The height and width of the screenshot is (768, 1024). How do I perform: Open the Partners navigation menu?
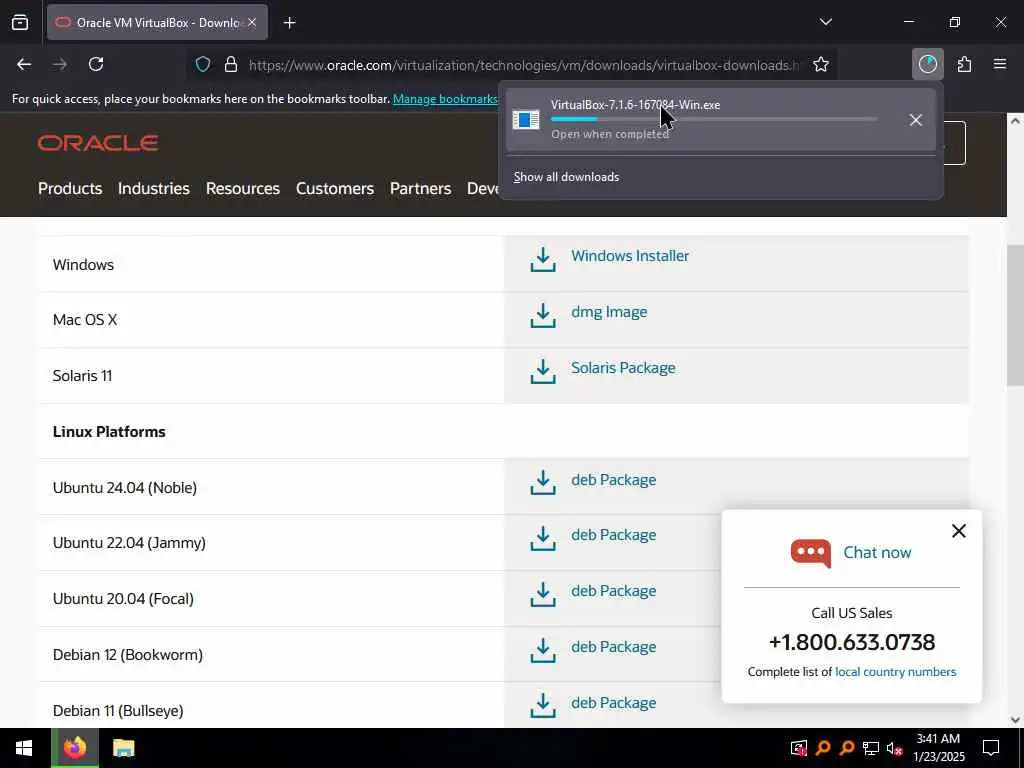coord(421,189)
